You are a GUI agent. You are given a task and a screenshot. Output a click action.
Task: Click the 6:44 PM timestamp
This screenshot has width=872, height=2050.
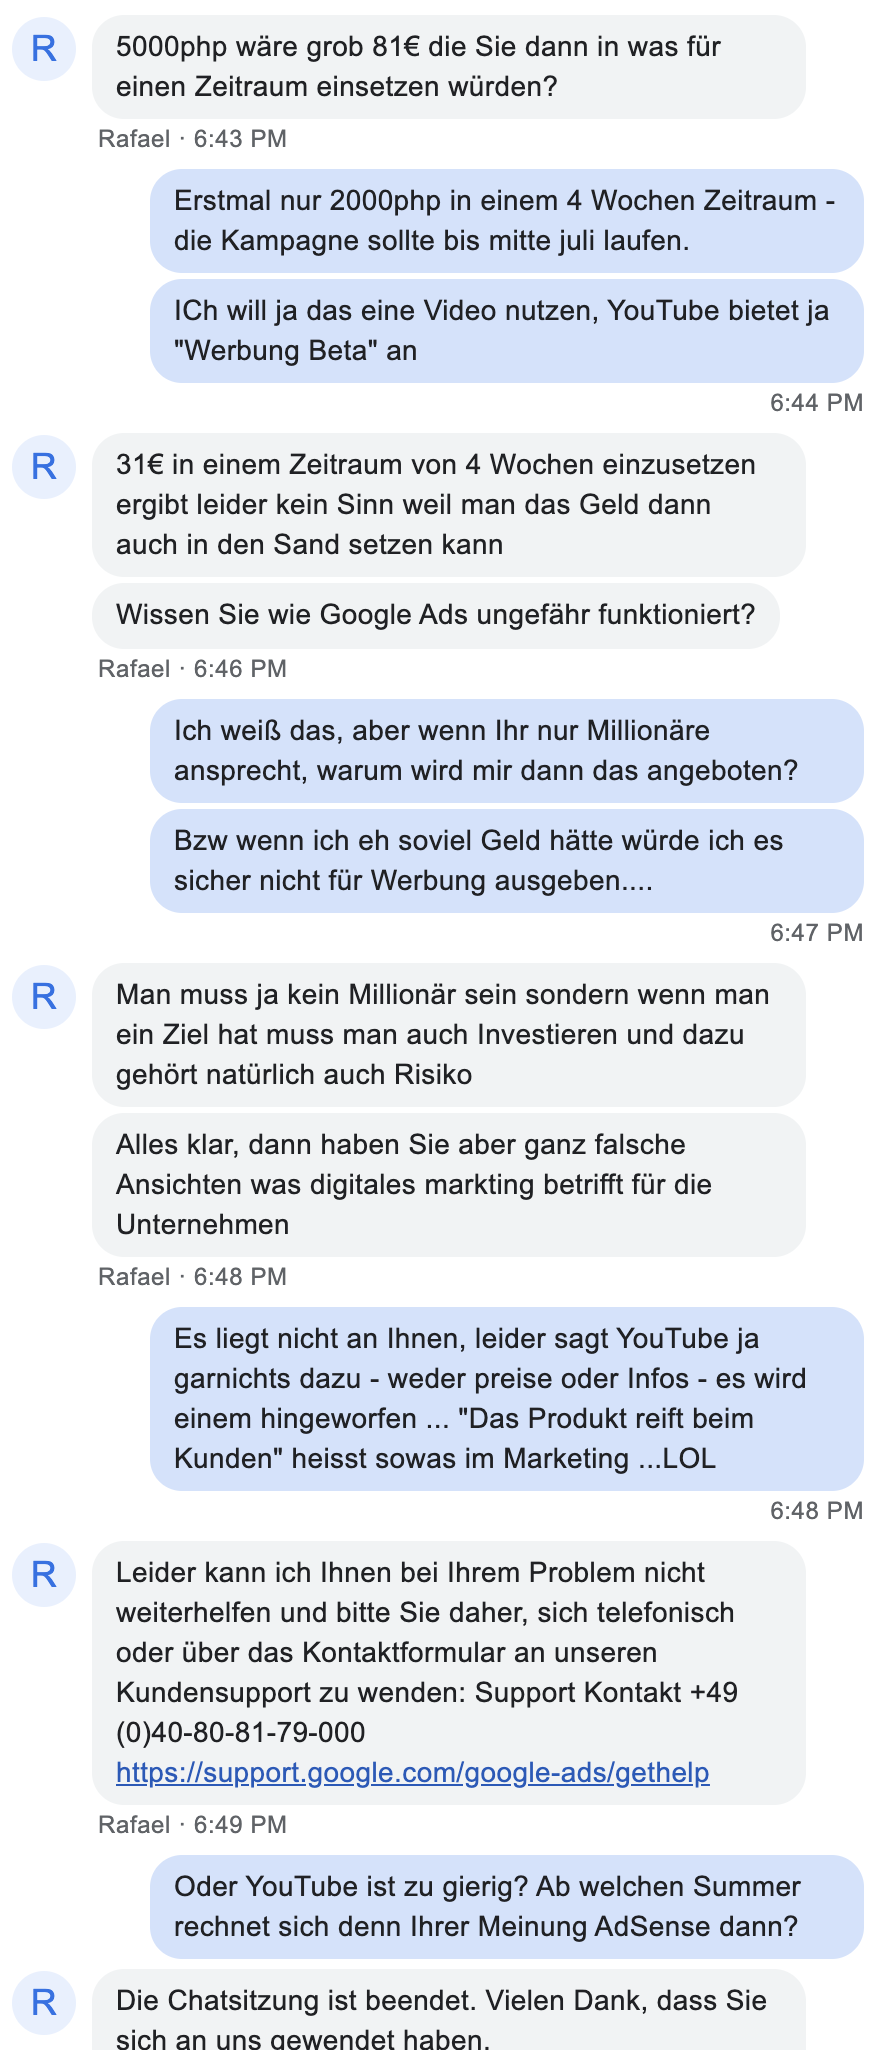click(x=815, y=403)
